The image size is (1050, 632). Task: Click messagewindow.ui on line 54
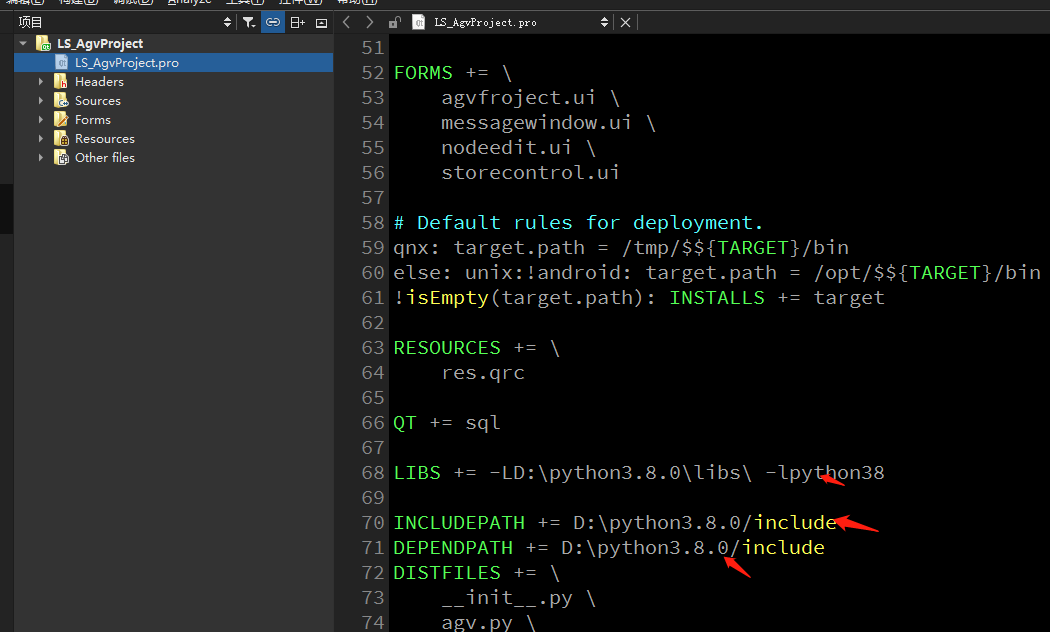click(536, 123)
